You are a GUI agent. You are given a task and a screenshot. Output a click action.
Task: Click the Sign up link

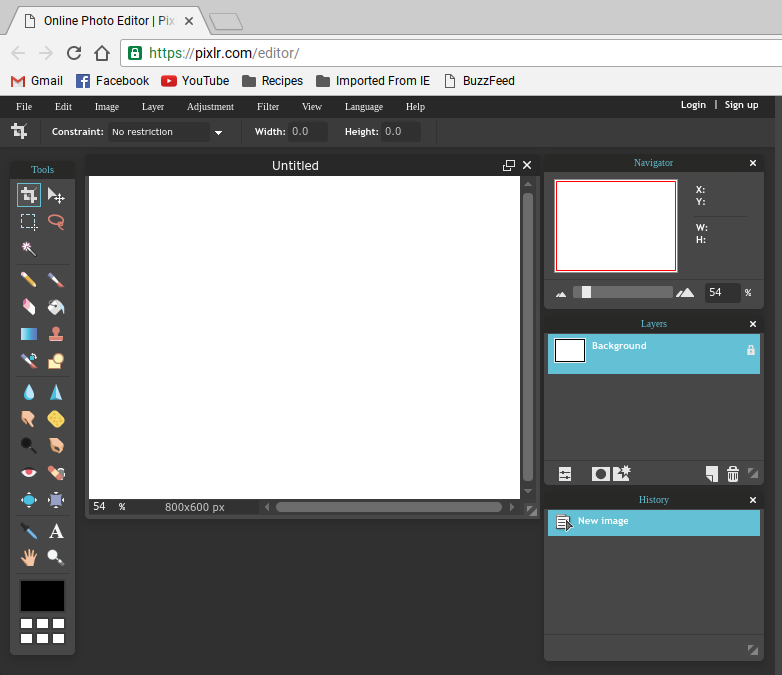(x=741, y=105)
